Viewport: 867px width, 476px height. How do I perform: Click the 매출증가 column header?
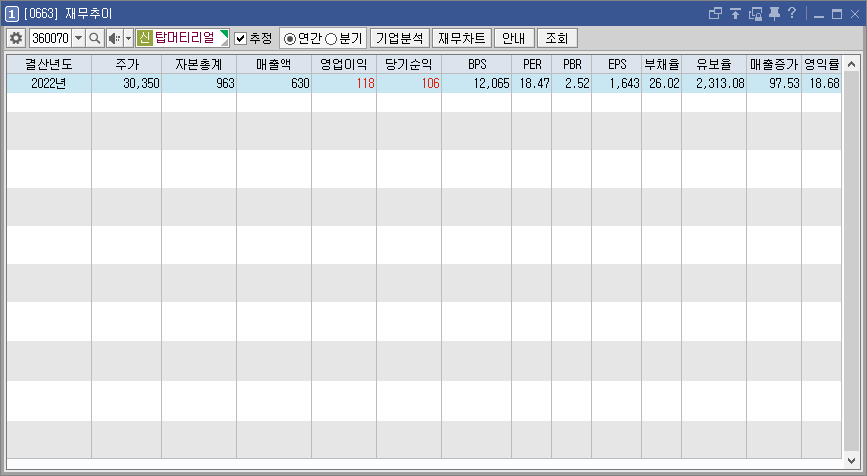[774, 64]
